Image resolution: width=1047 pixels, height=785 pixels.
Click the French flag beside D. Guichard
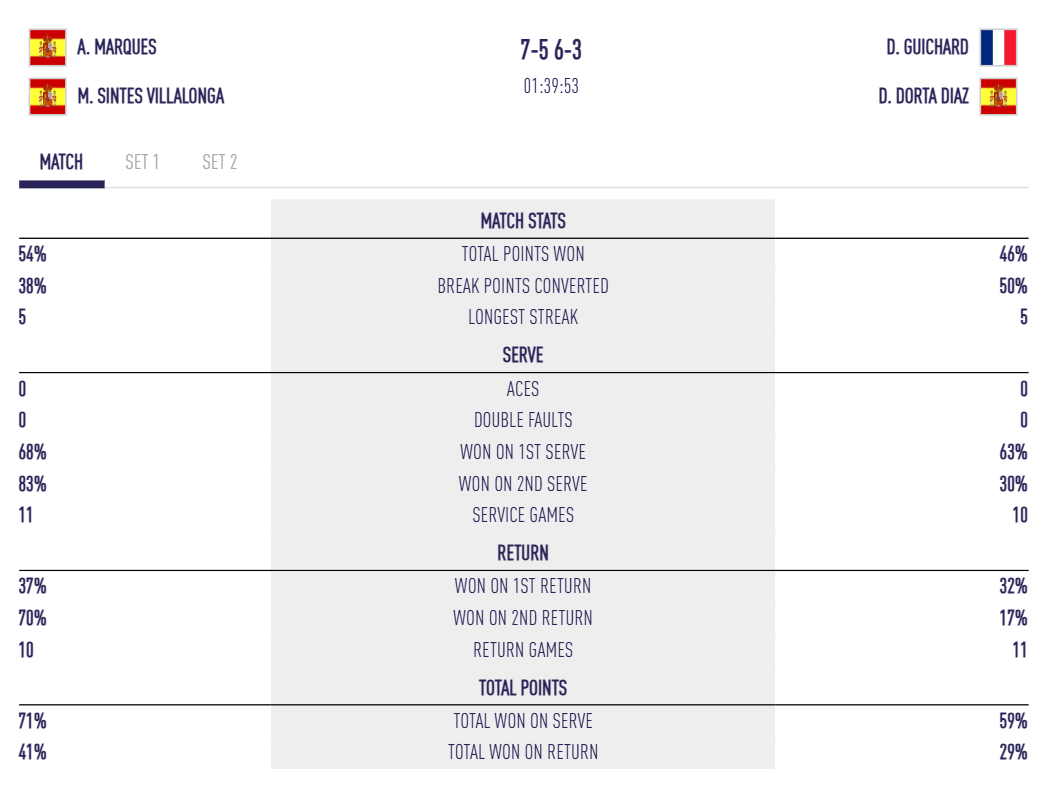(998, 47)
